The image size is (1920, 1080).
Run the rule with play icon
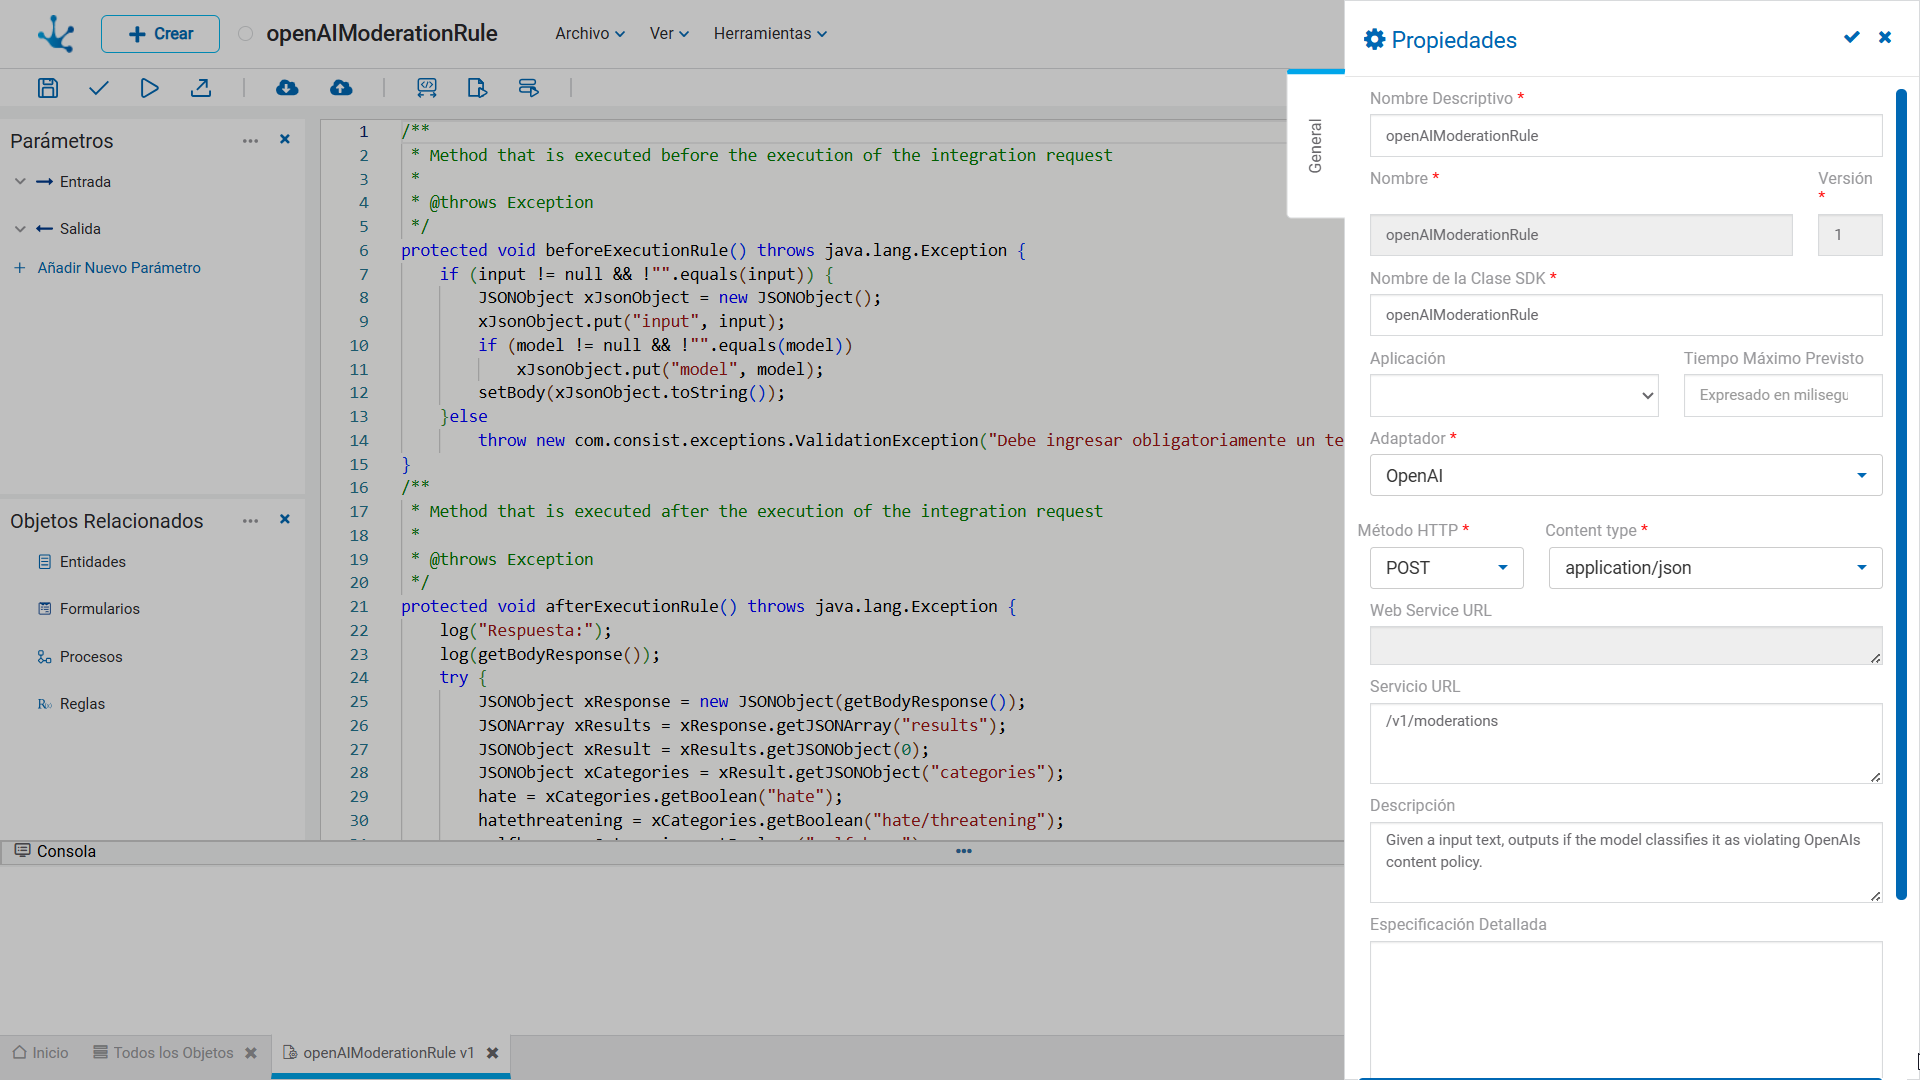pos(149,88)
